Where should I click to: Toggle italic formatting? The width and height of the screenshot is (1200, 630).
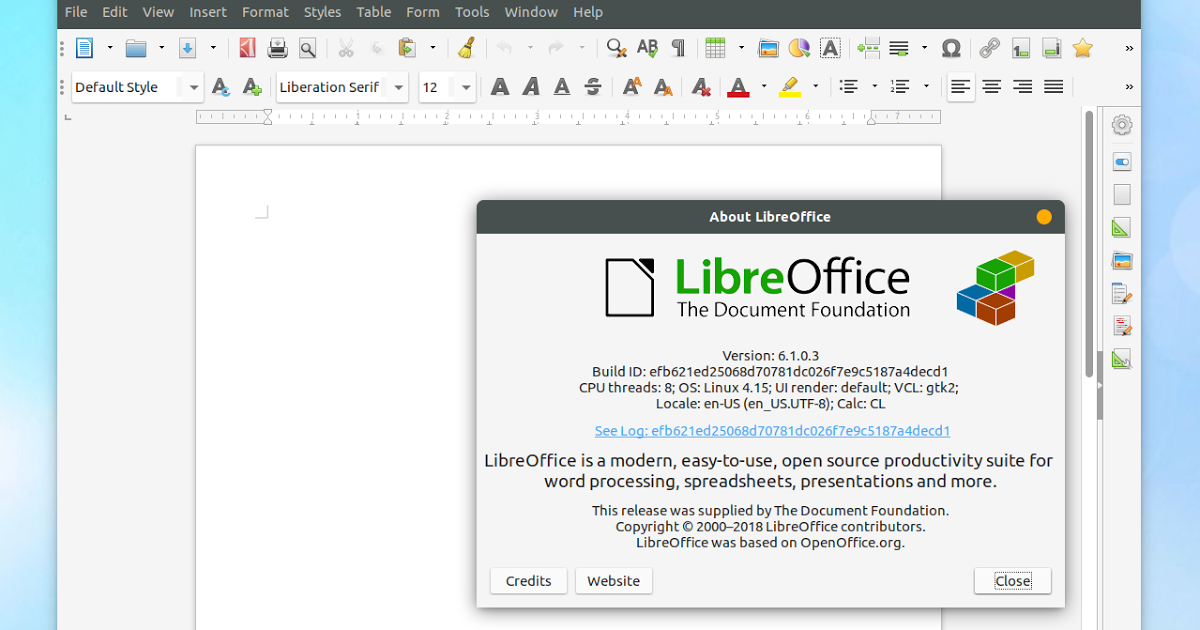pos(530,87)
